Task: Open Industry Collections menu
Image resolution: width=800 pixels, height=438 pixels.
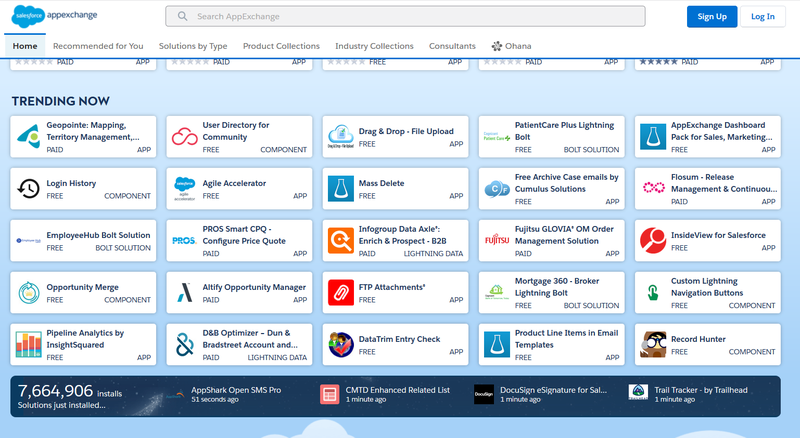Action: pyautogui.click(x=374, y=46)
